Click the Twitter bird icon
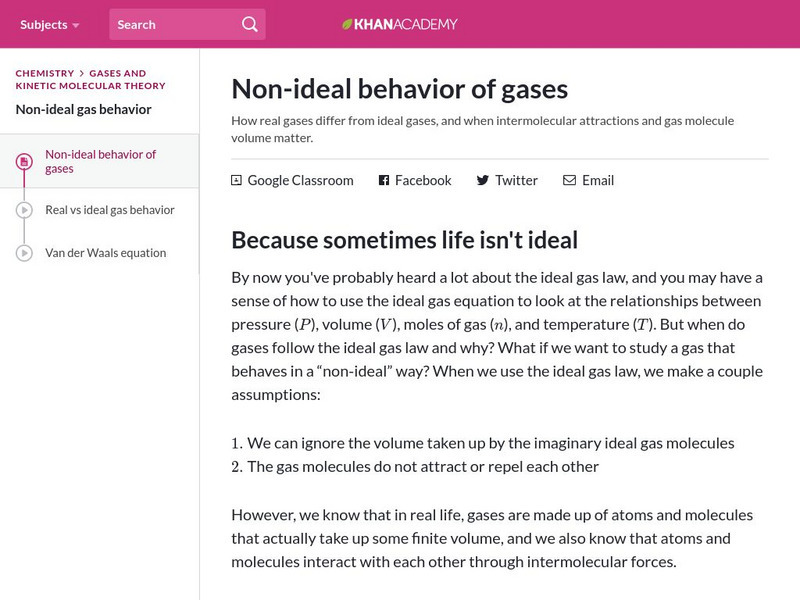Viewport: 800px width, 600px height. (x=483, y=181)
